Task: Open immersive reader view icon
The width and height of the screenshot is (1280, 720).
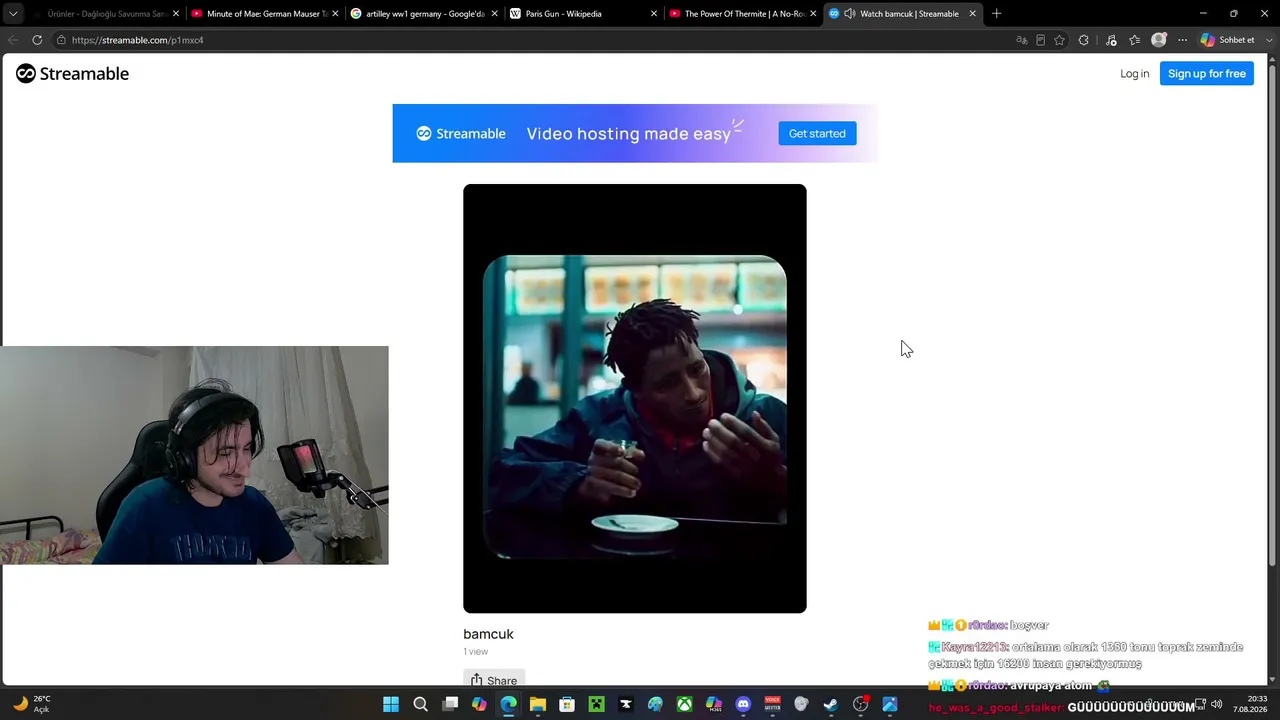Action: (1040, 40)
